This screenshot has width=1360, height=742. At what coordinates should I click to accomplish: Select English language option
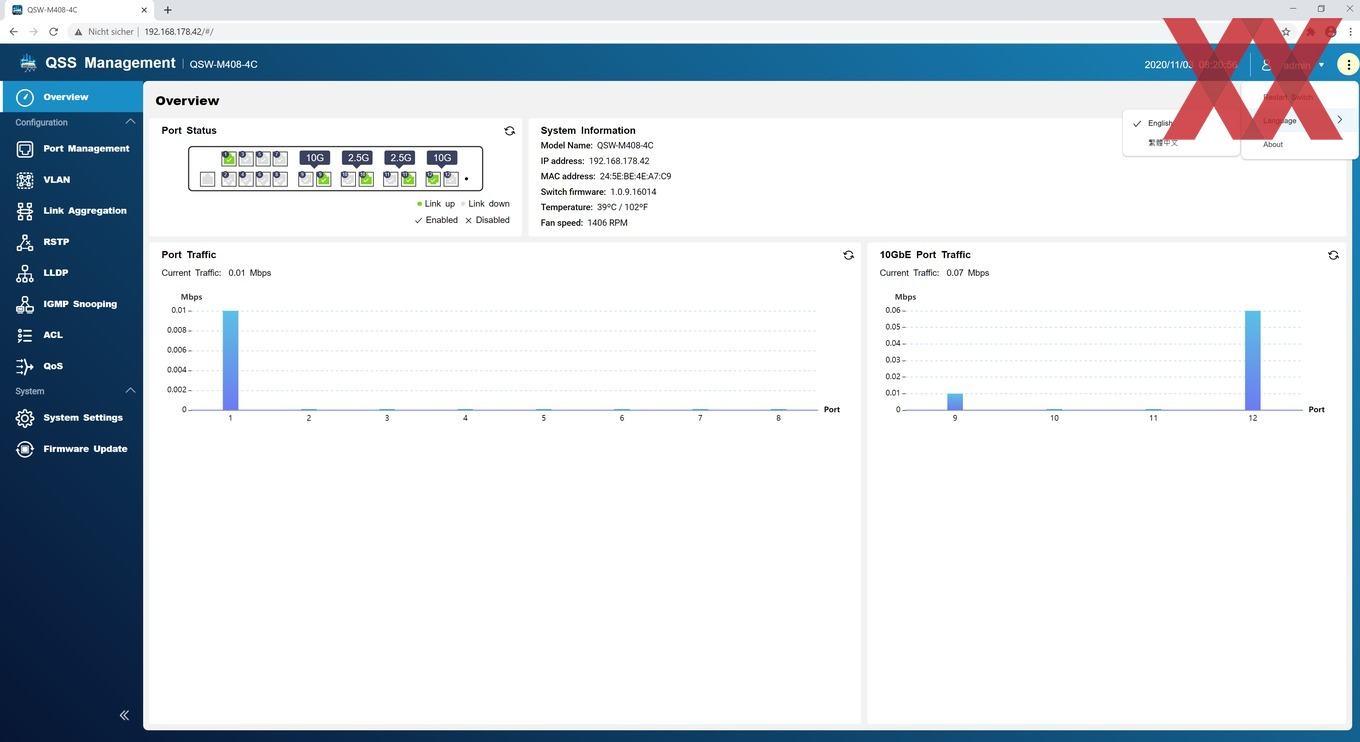tap(1161, 123)
